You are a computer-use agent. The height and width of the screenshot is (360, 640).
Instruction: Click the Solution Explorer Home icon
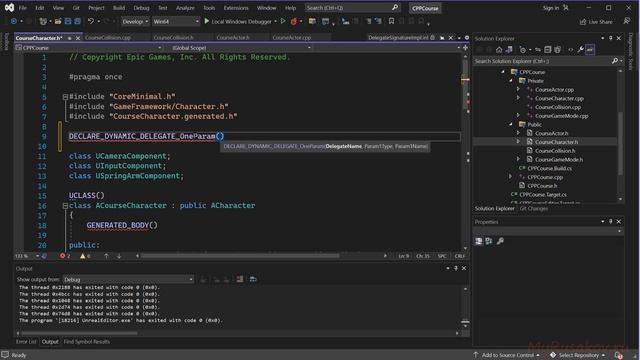499,50
